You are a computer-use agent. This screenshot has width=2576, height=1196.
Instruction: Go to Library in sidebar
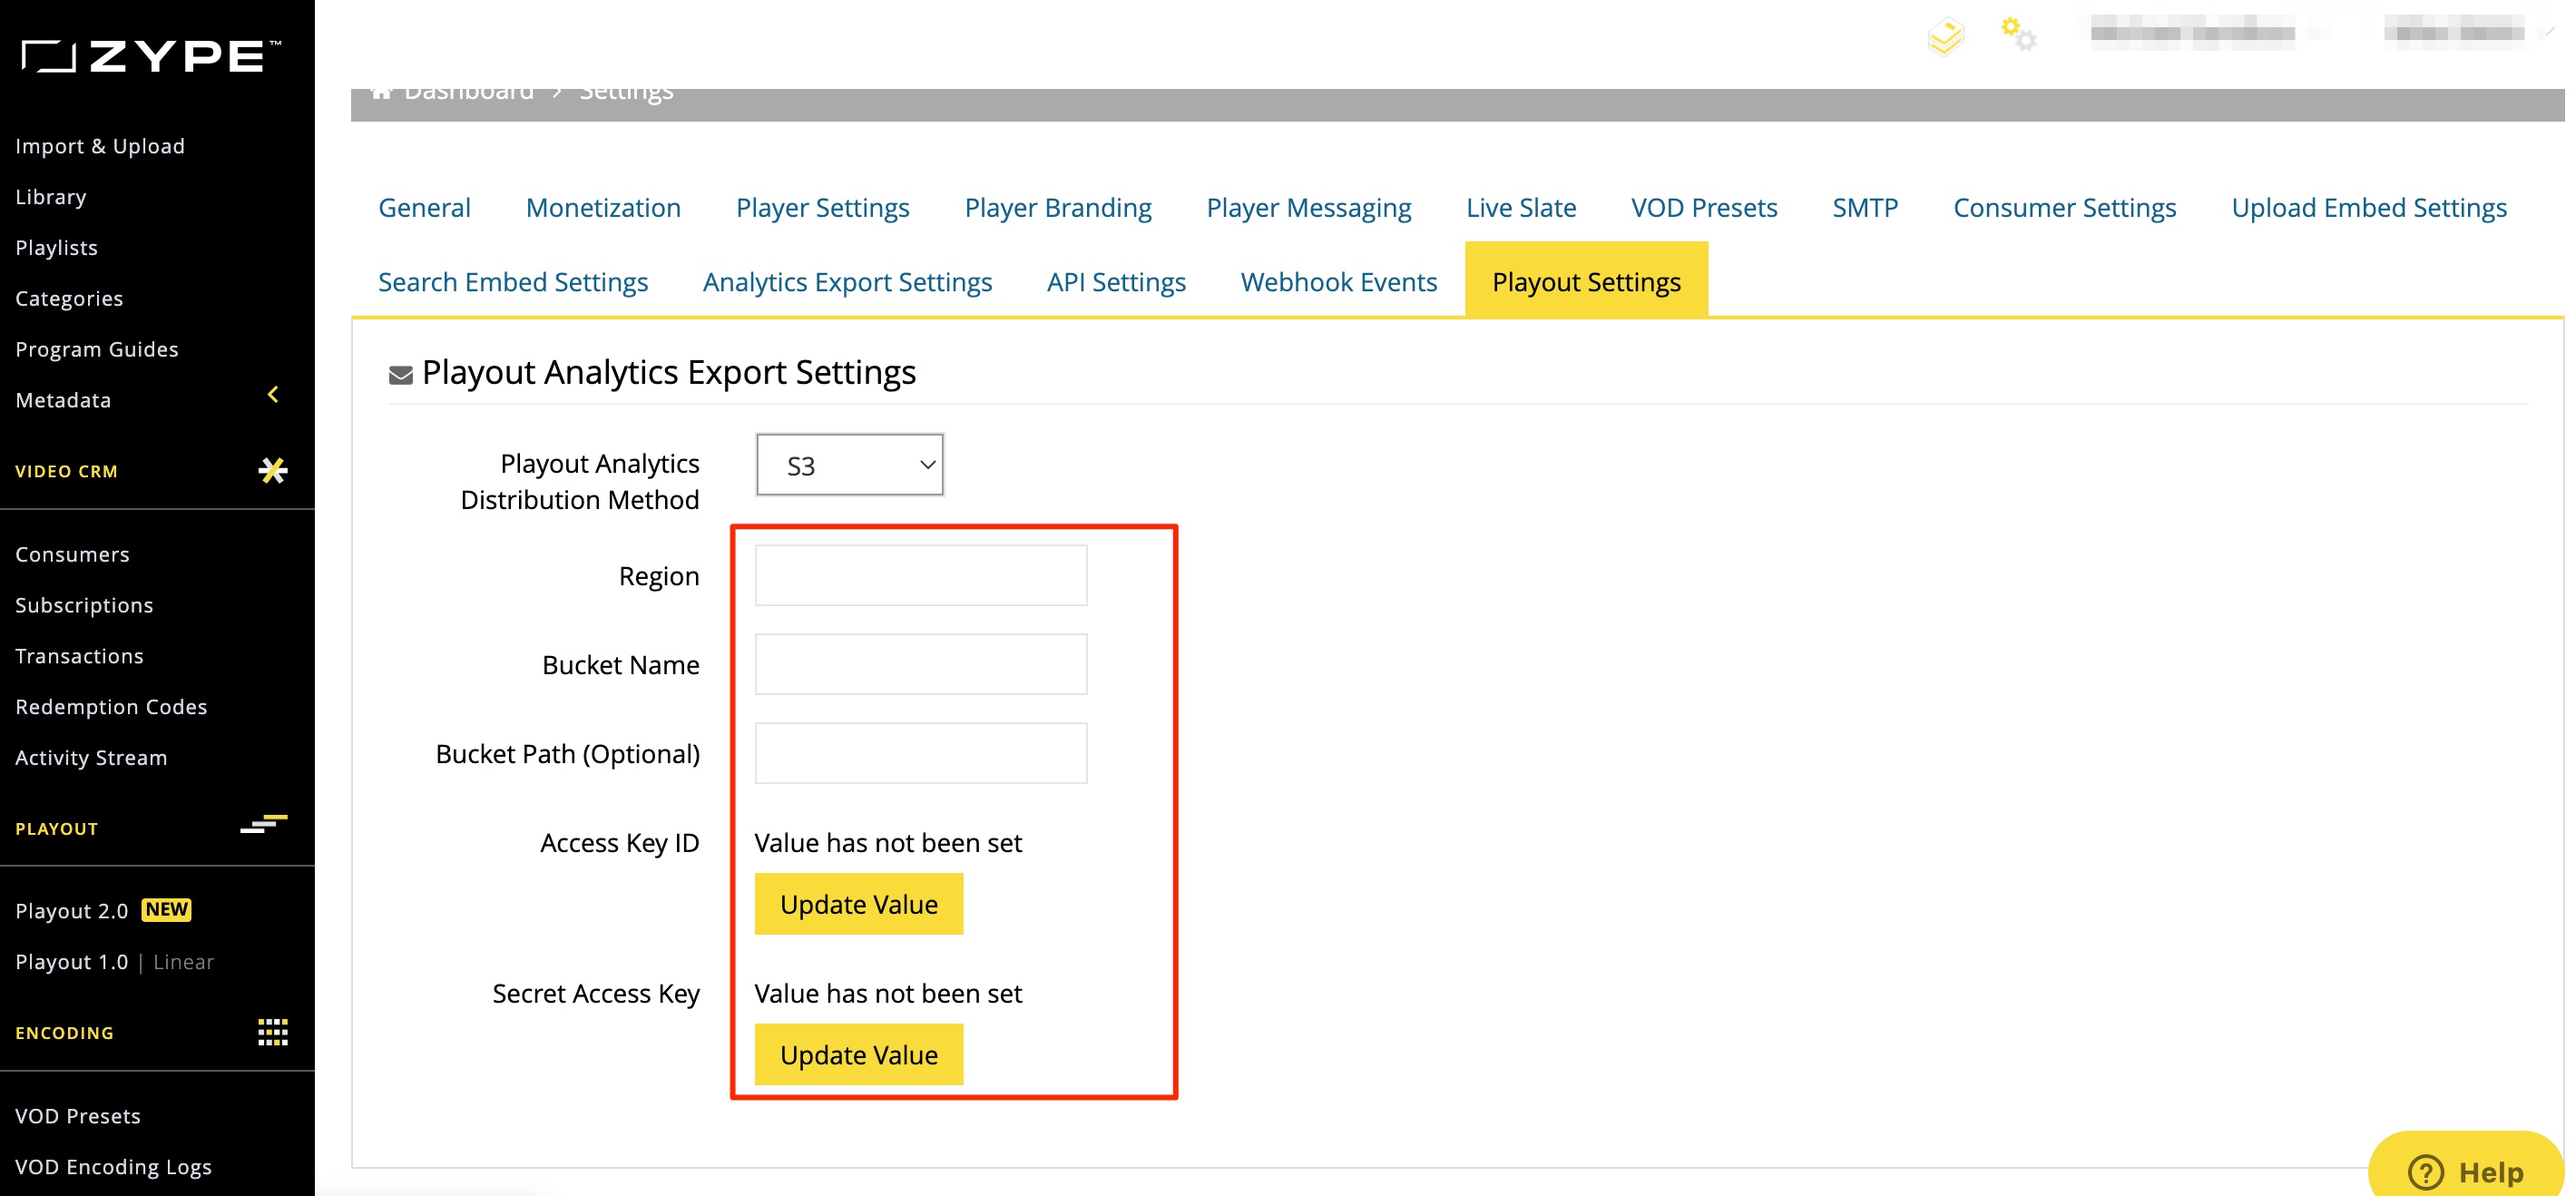[x=51, y=197]
